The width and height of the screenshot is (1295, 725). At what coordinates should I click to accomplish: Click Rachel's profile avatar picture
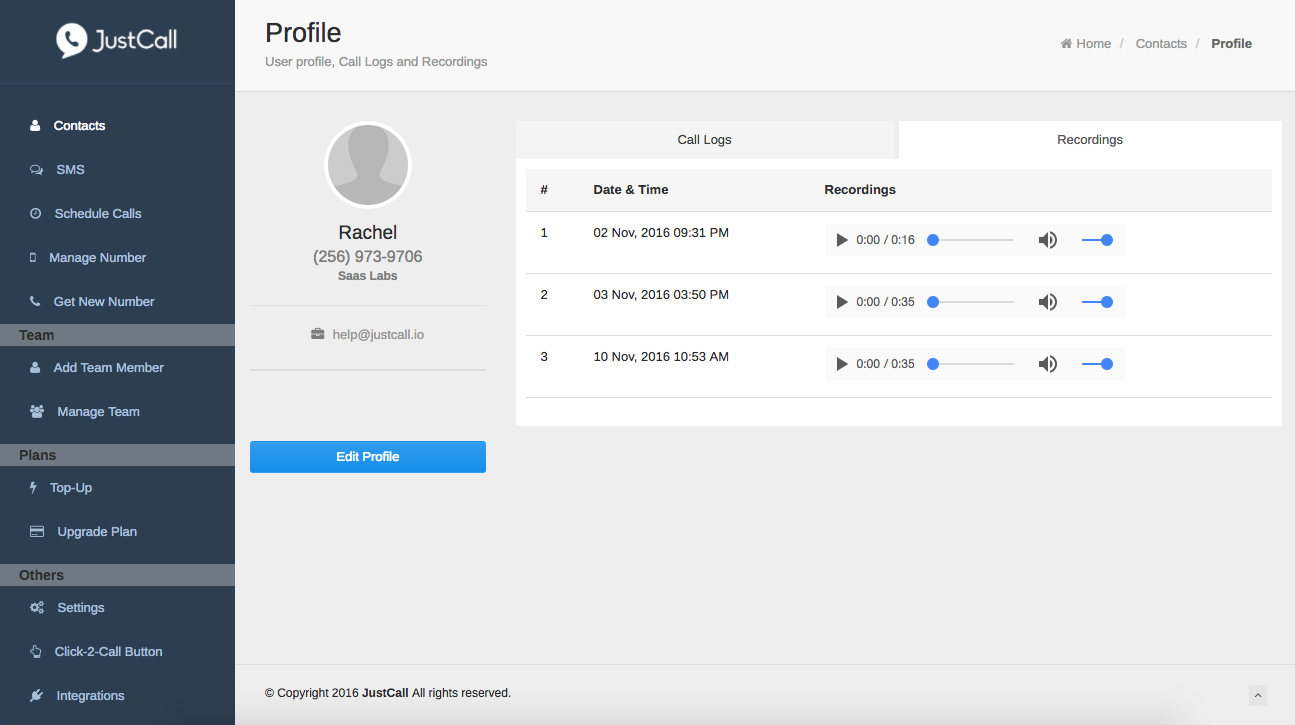(367, 166)
